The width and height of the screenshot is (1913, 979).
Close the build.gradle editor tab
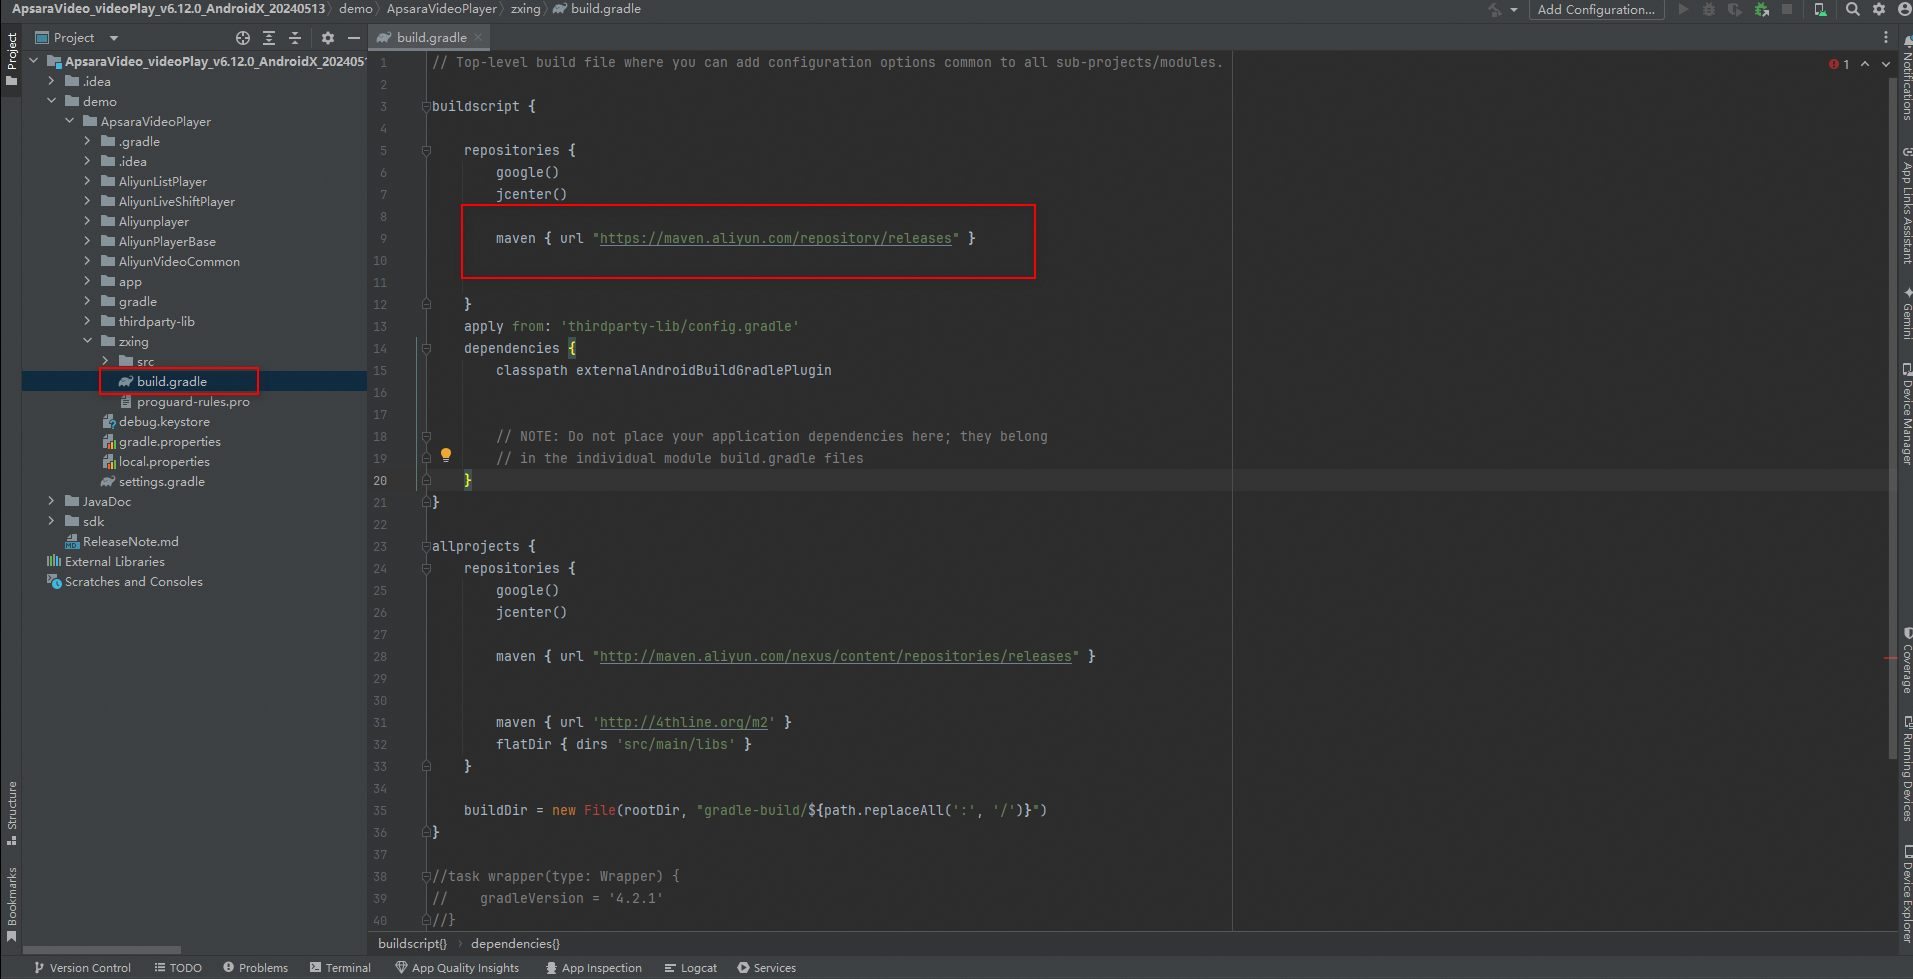[x=478, y=37]
